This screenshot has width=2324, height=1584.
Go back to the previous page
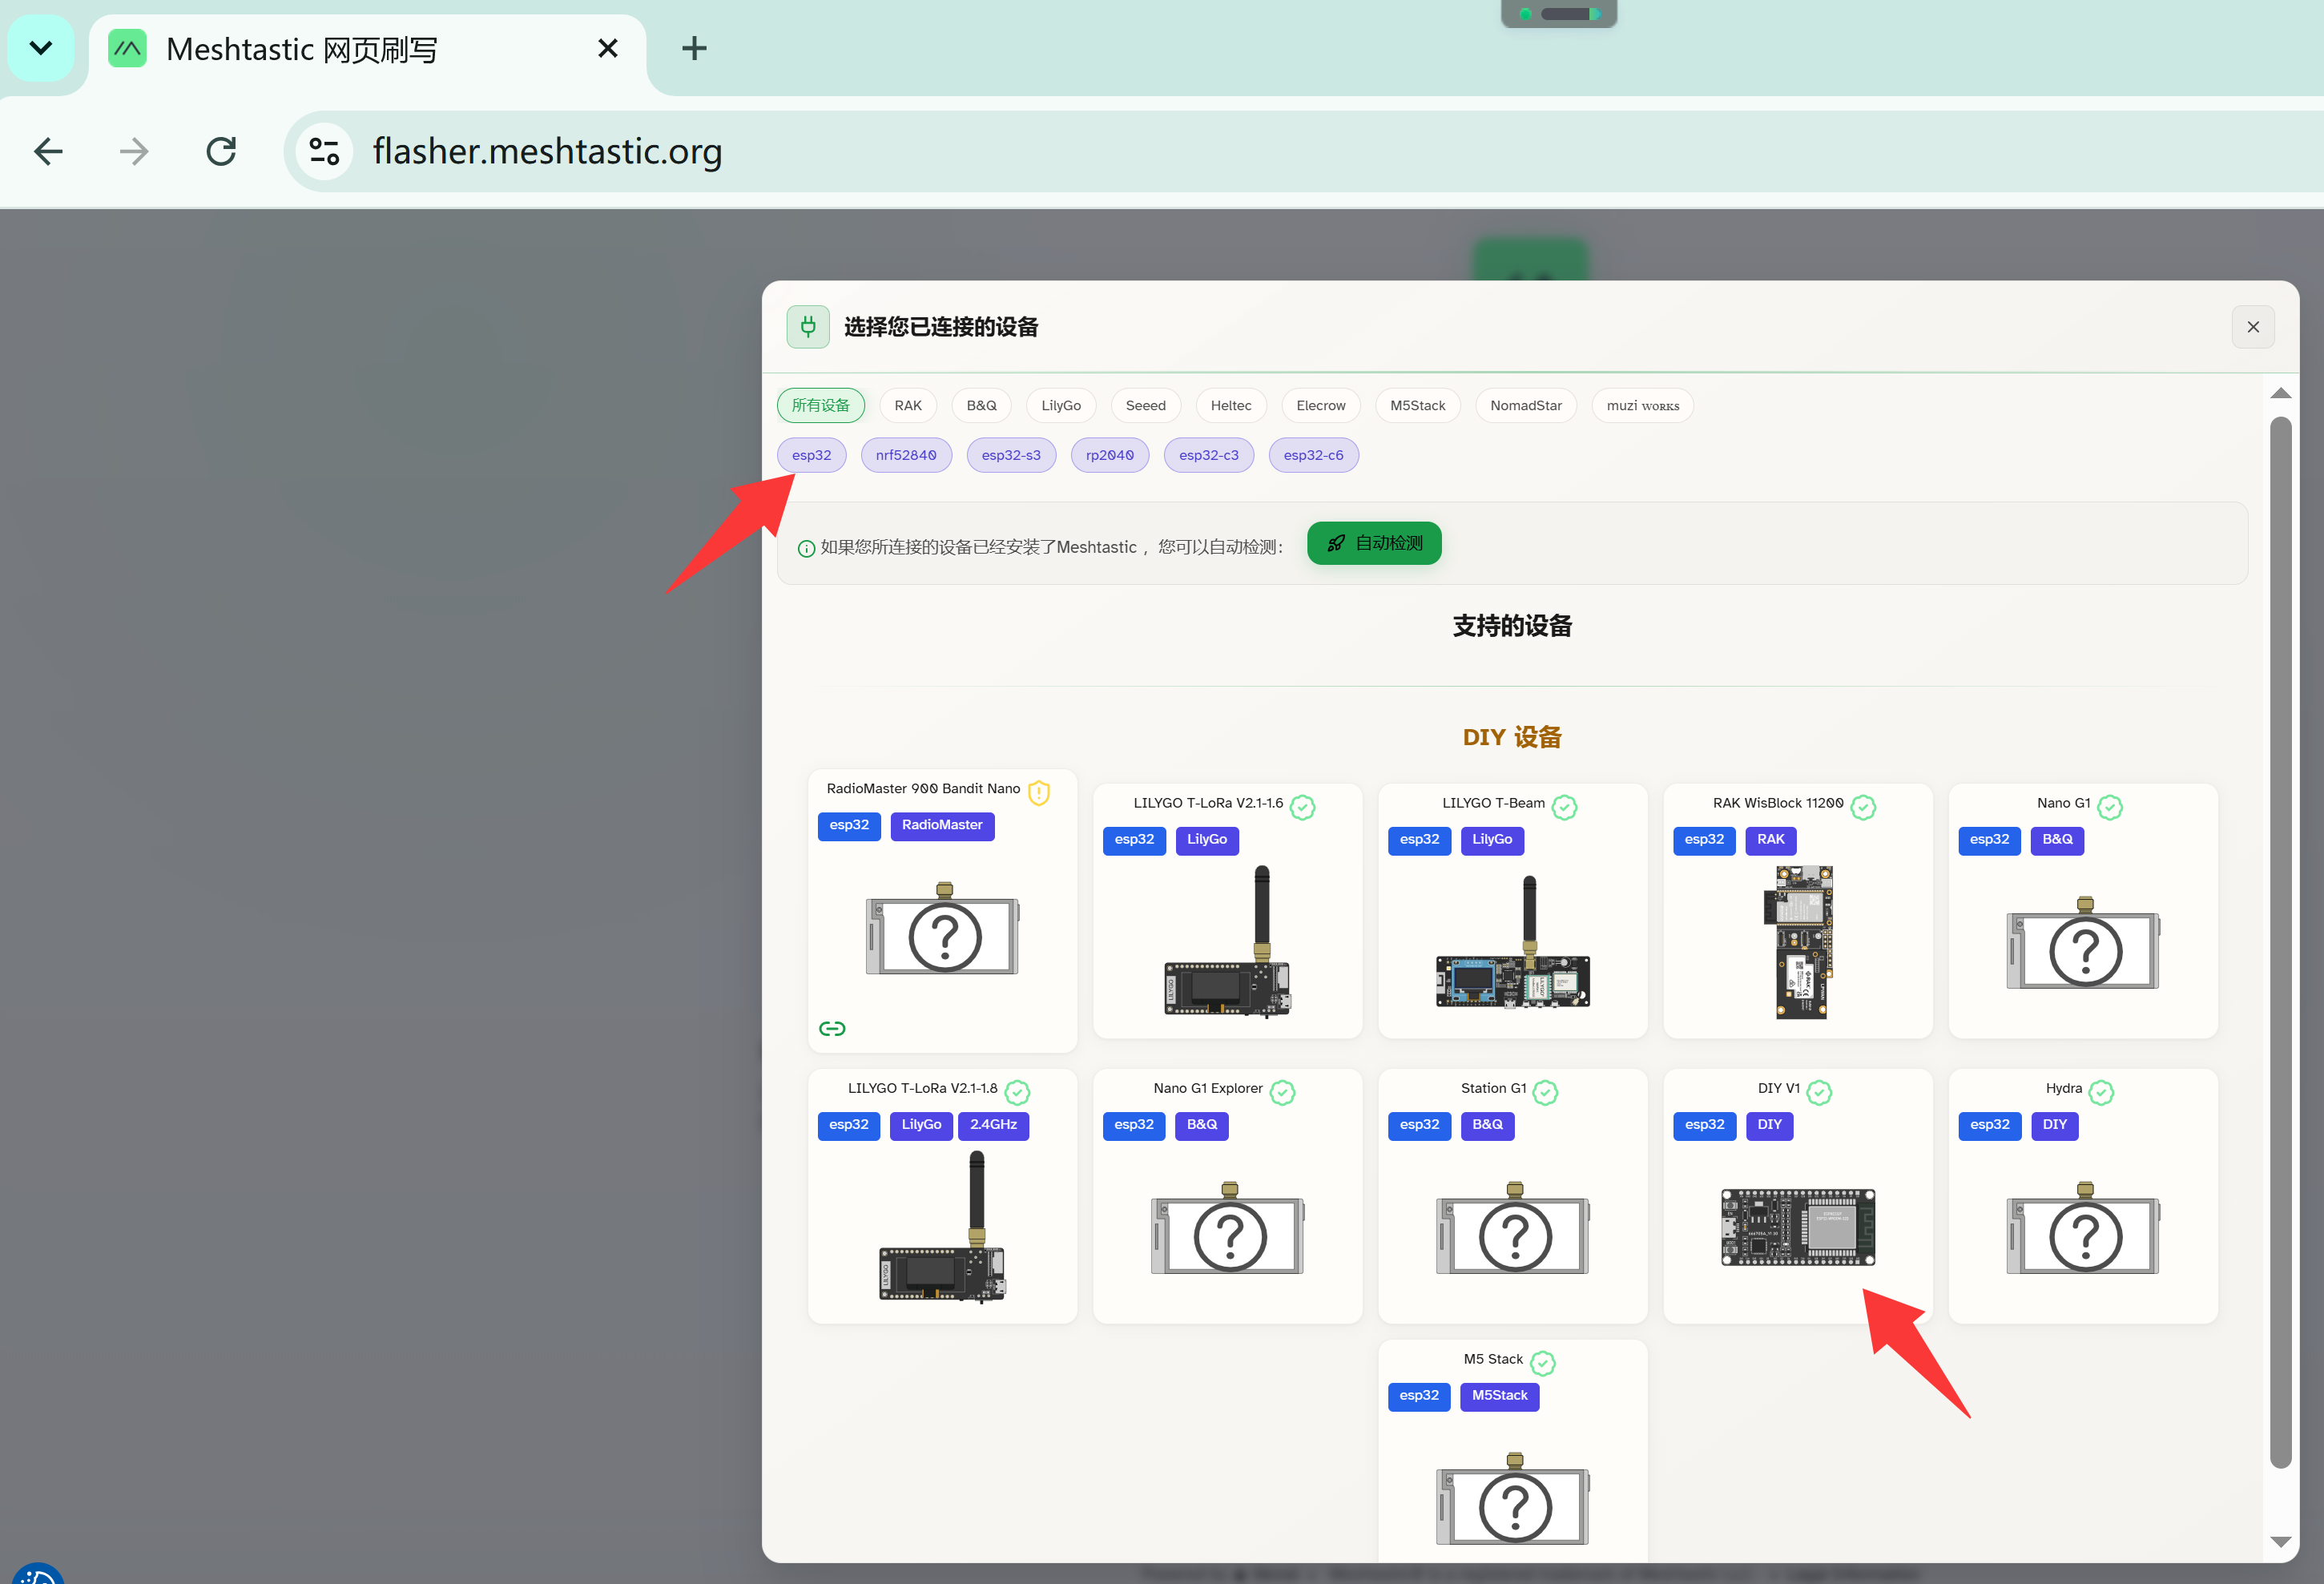tap(48, 151)
